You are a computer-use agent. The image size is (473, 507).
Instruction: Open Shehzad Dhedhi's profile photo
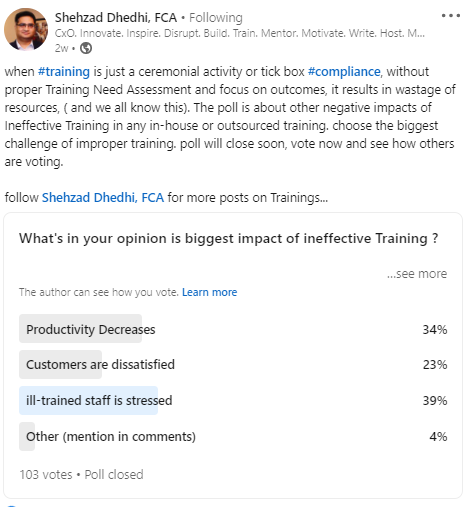point(26,29)
